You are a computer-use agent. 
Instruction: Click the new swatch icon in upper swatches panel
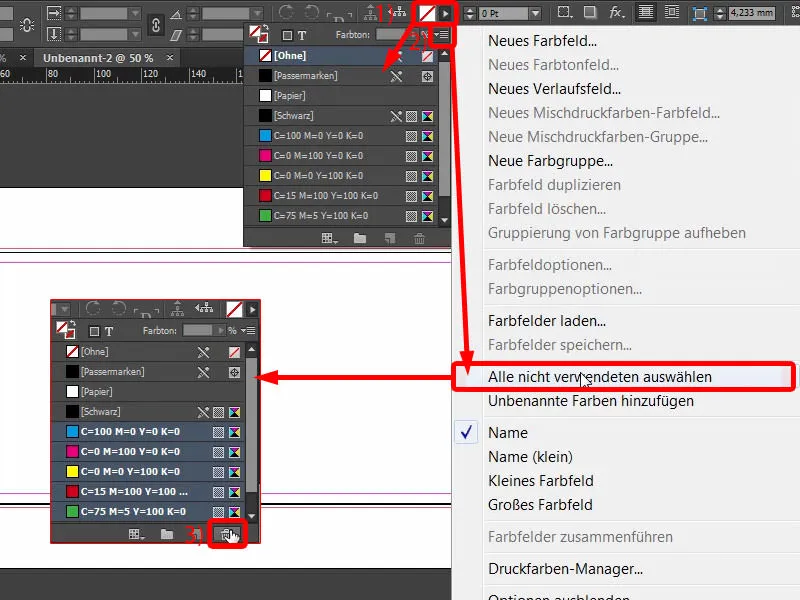(x=390, y=238)
